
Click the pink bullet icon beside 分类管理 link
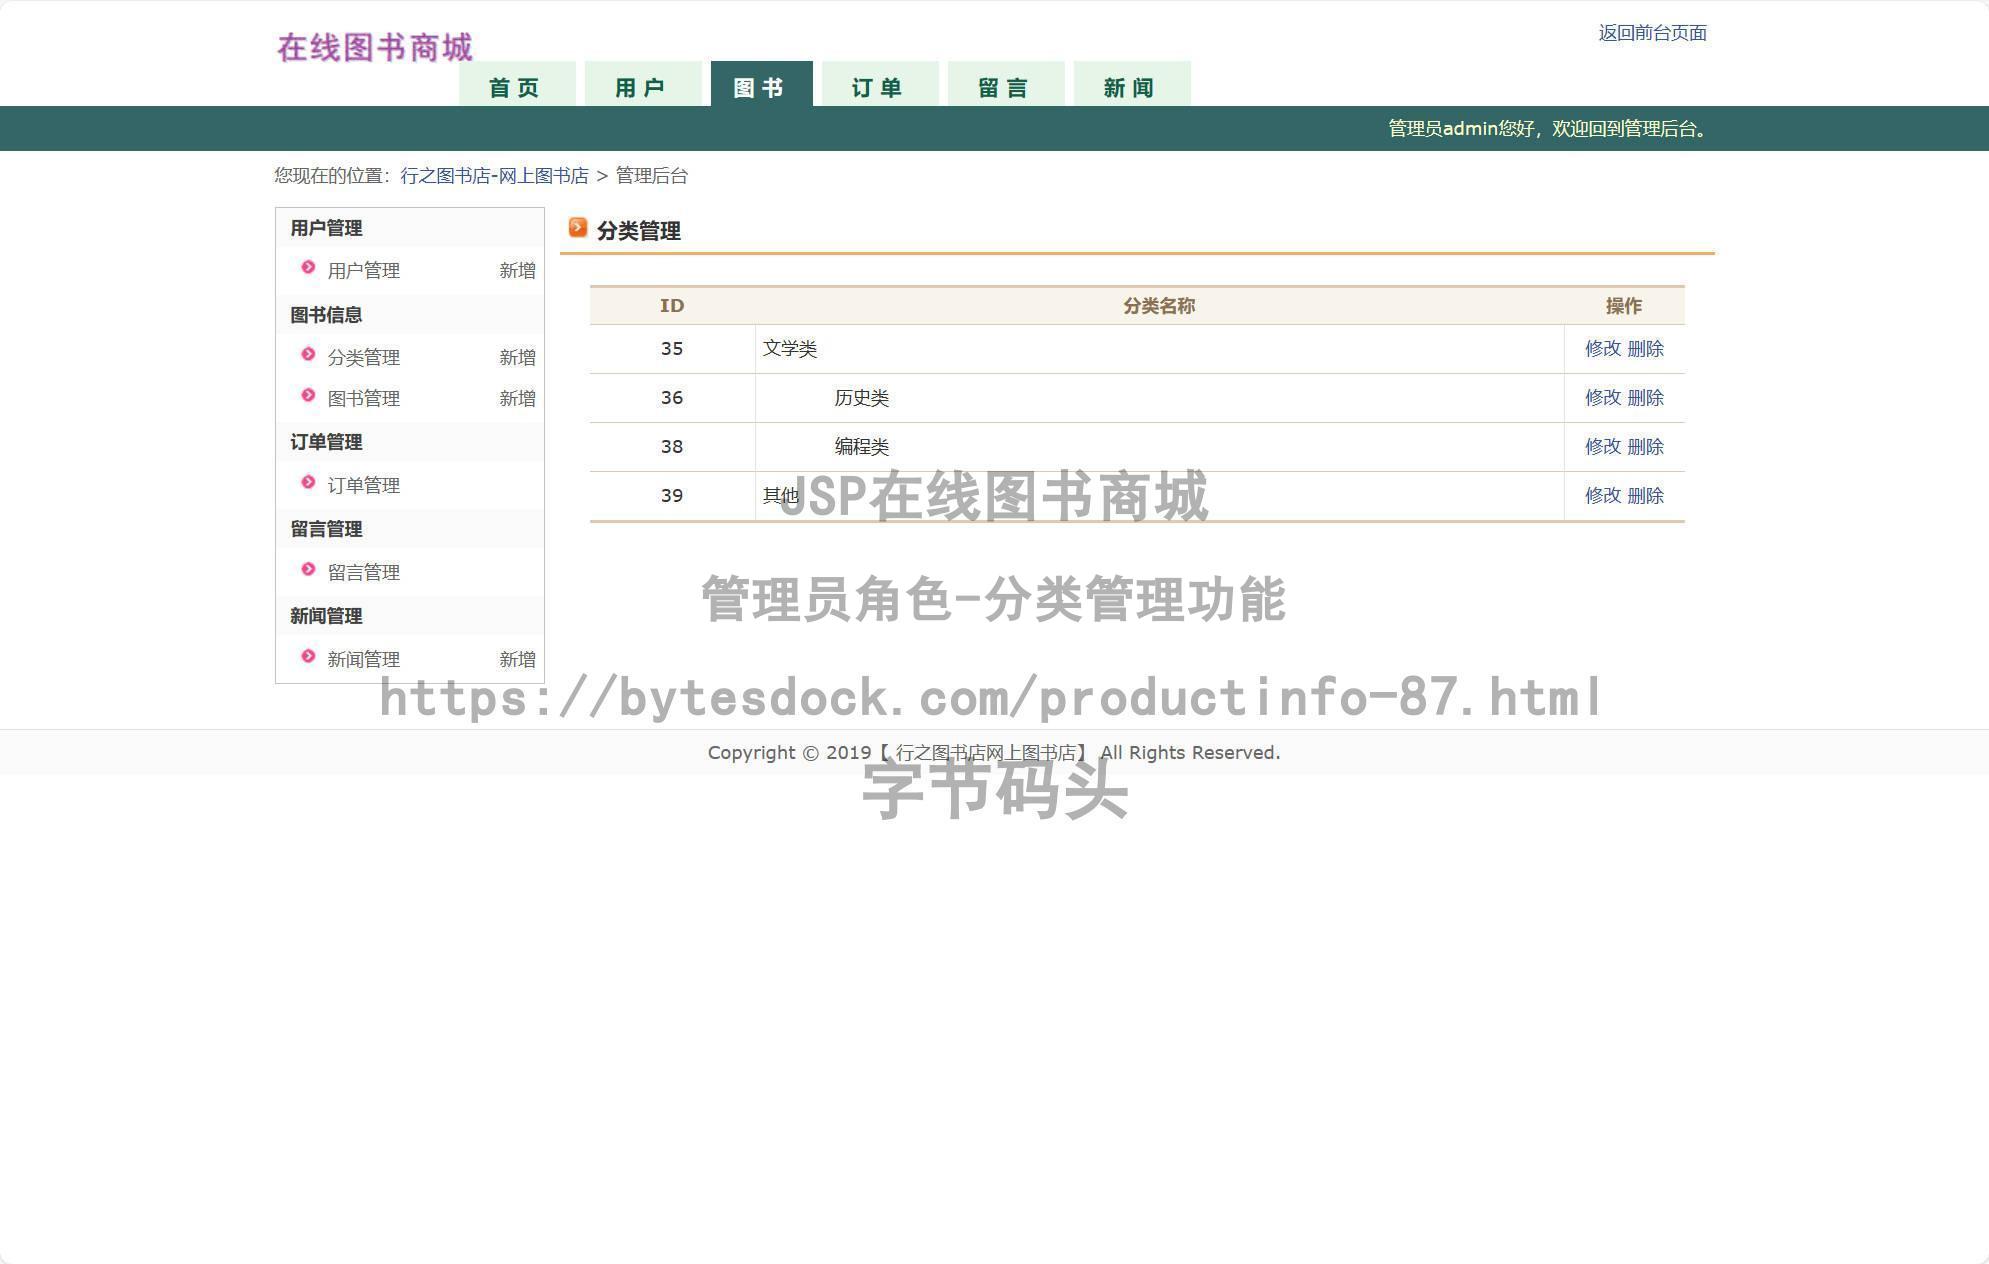pyautogui.click(x=308, y=354)
